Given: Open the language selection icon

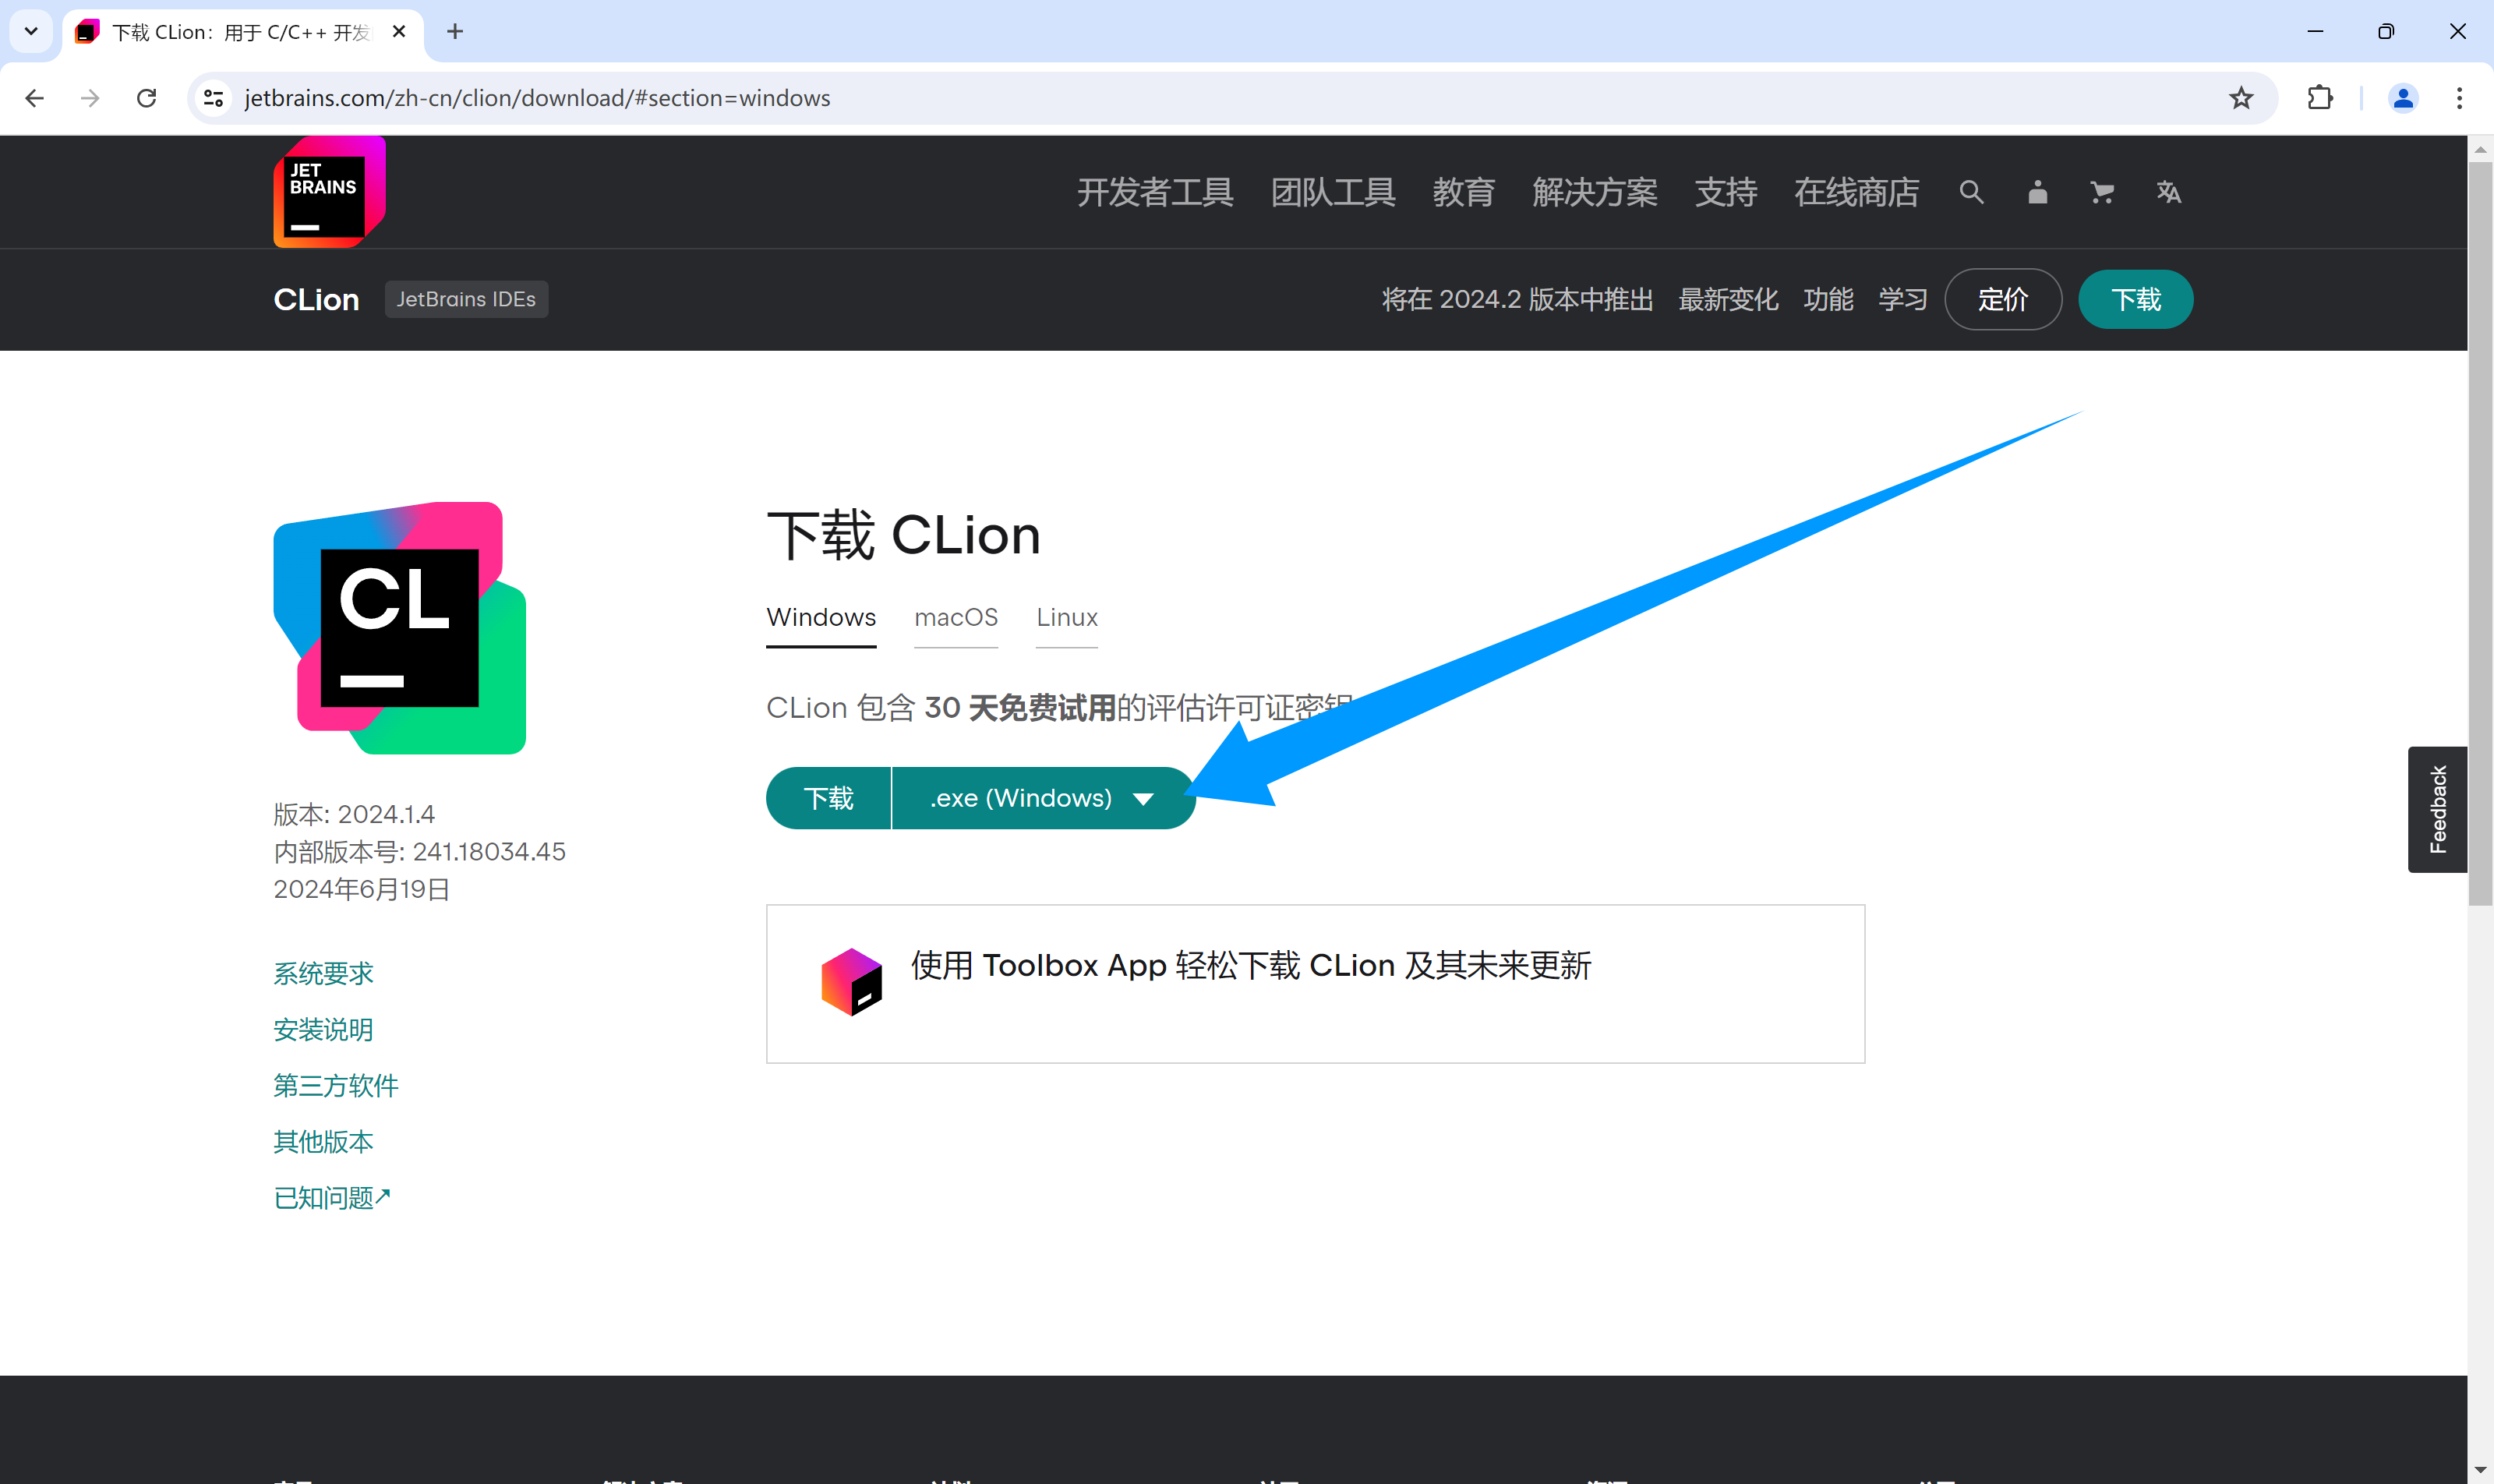Looking at the screenshot, I should 2168,192.
